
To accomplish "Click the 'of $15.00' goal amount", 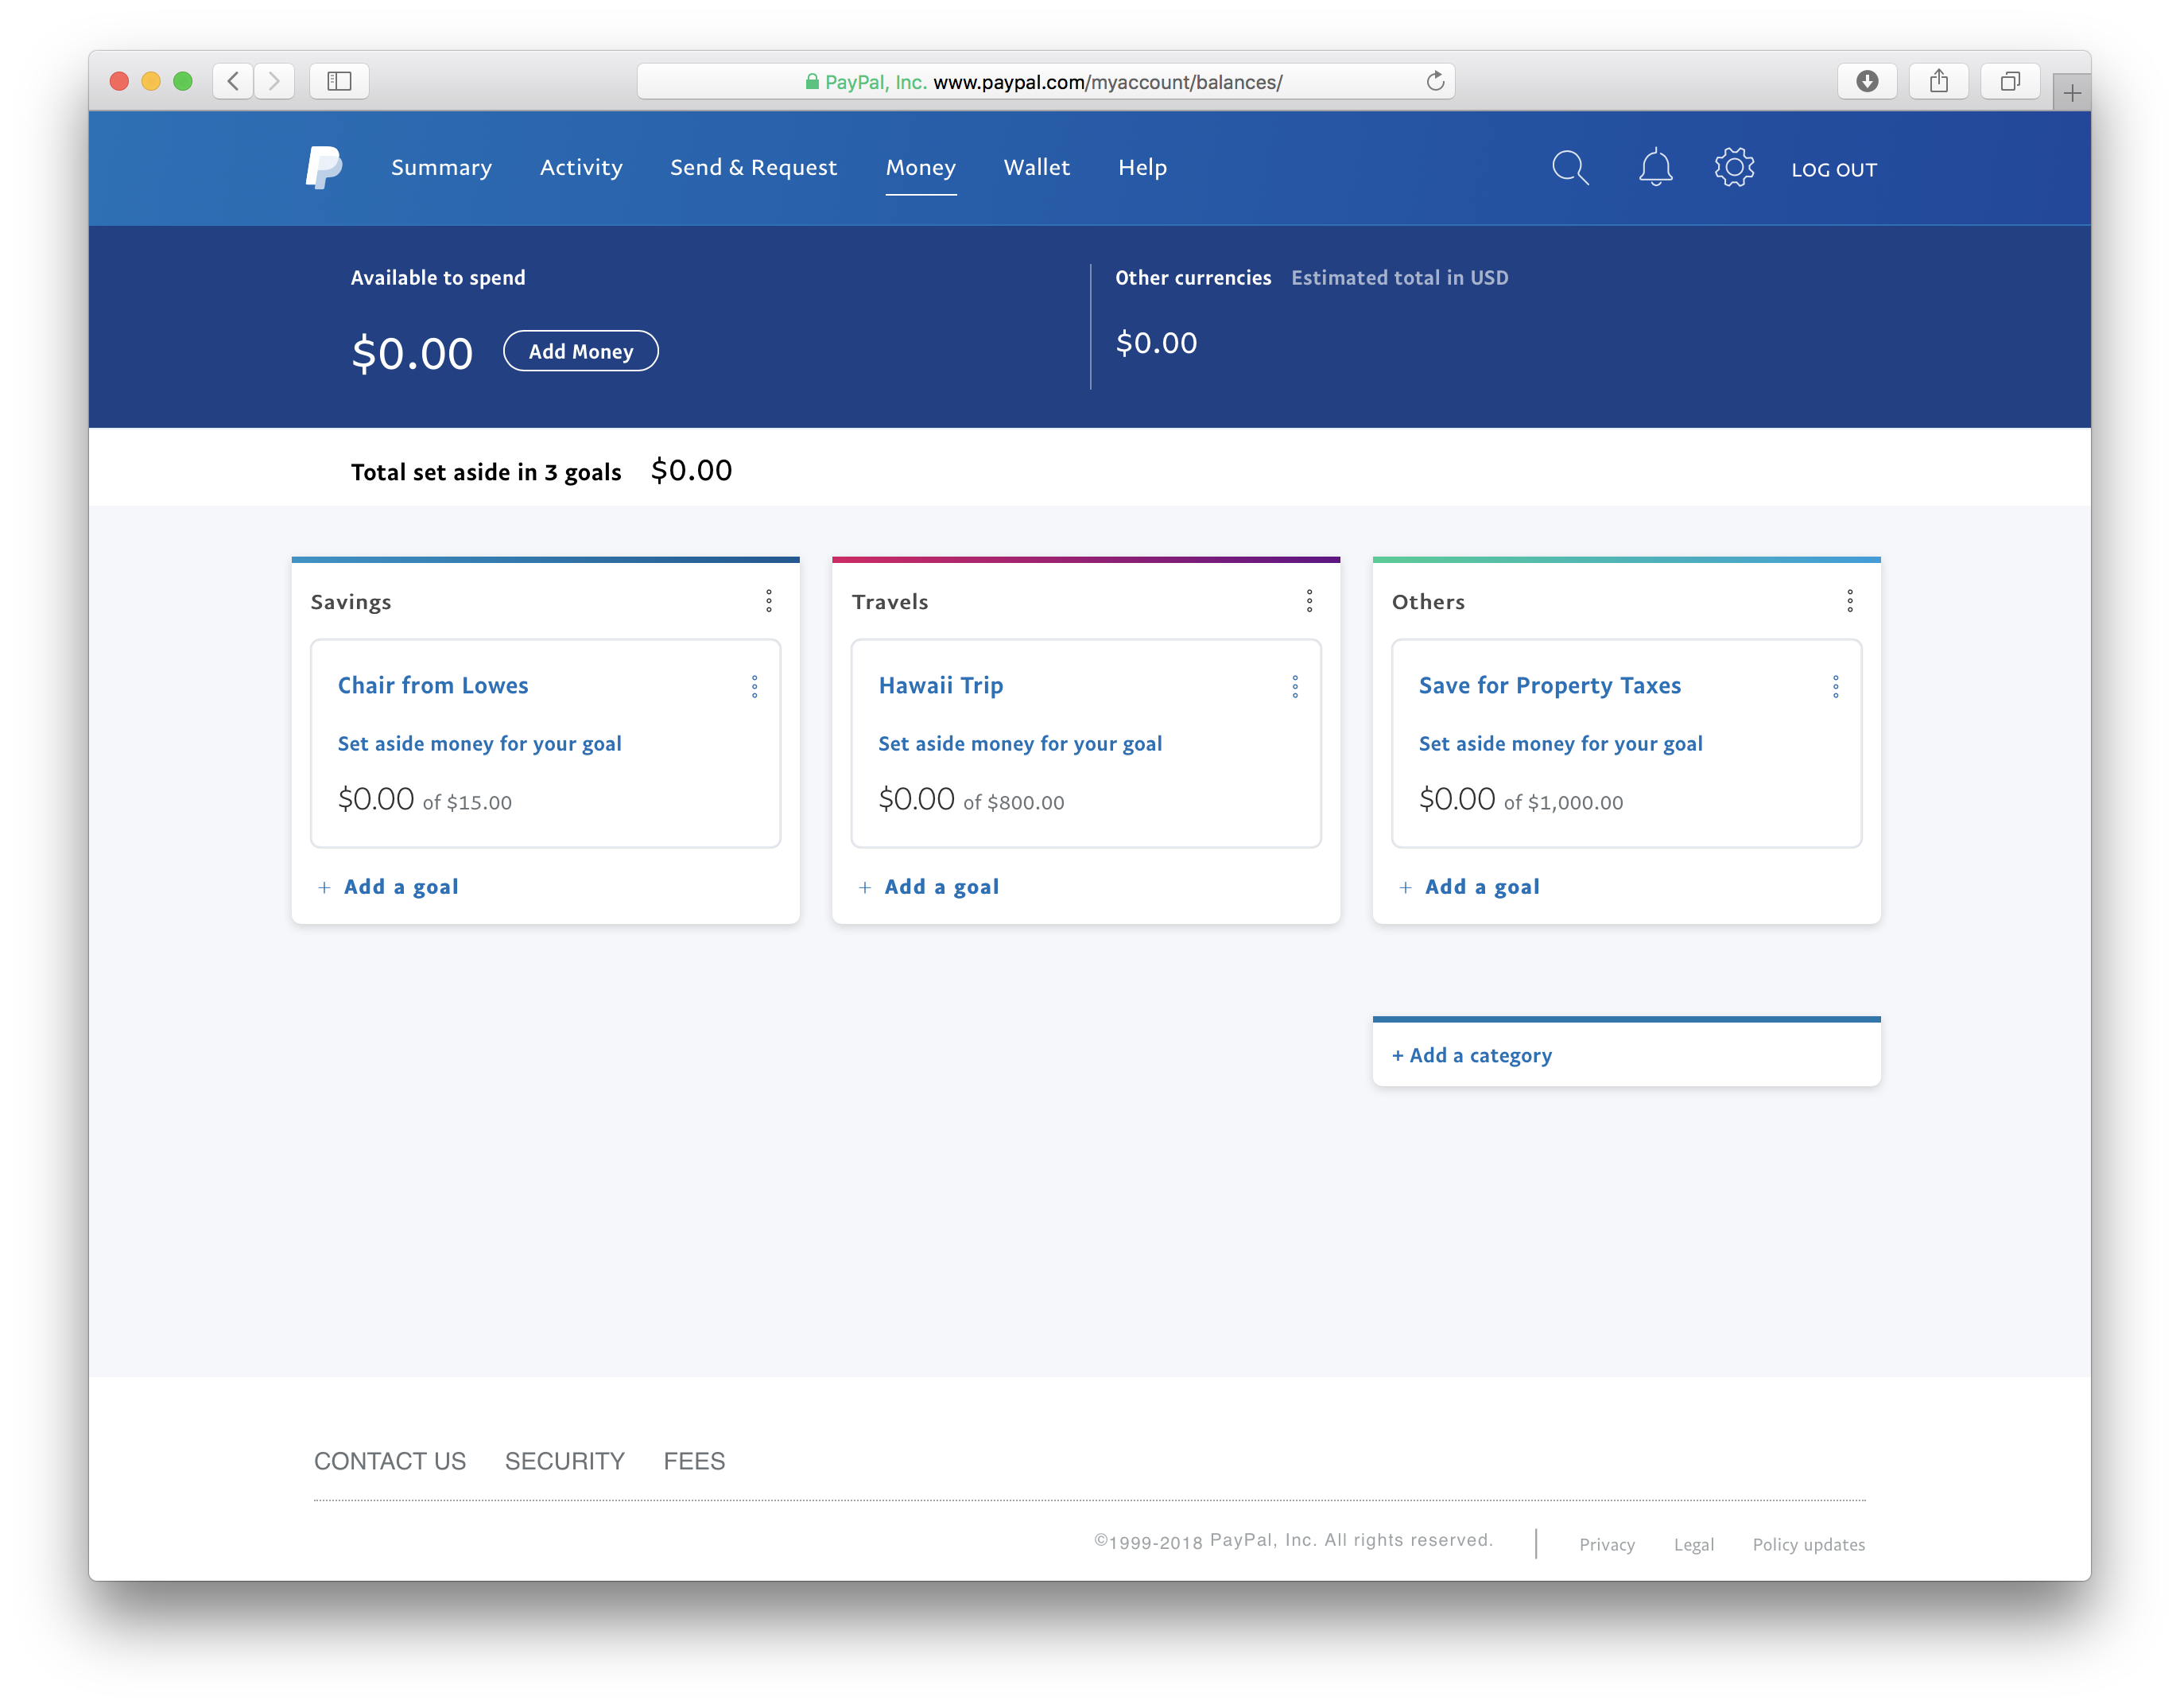I will [x=467, y=803].
